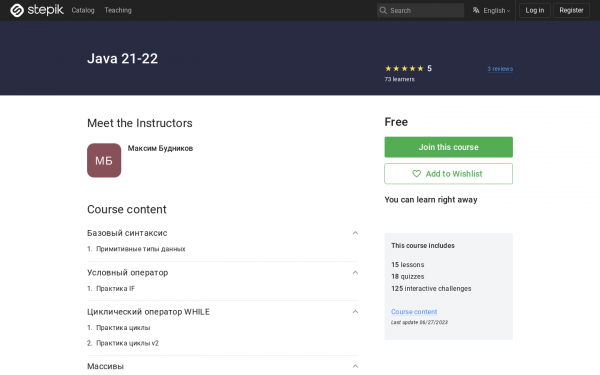The height and width of the screenshot is (375, 600).
Task: Click the Stepik logo
Action: pyautogui.click(x=37, y=10)
